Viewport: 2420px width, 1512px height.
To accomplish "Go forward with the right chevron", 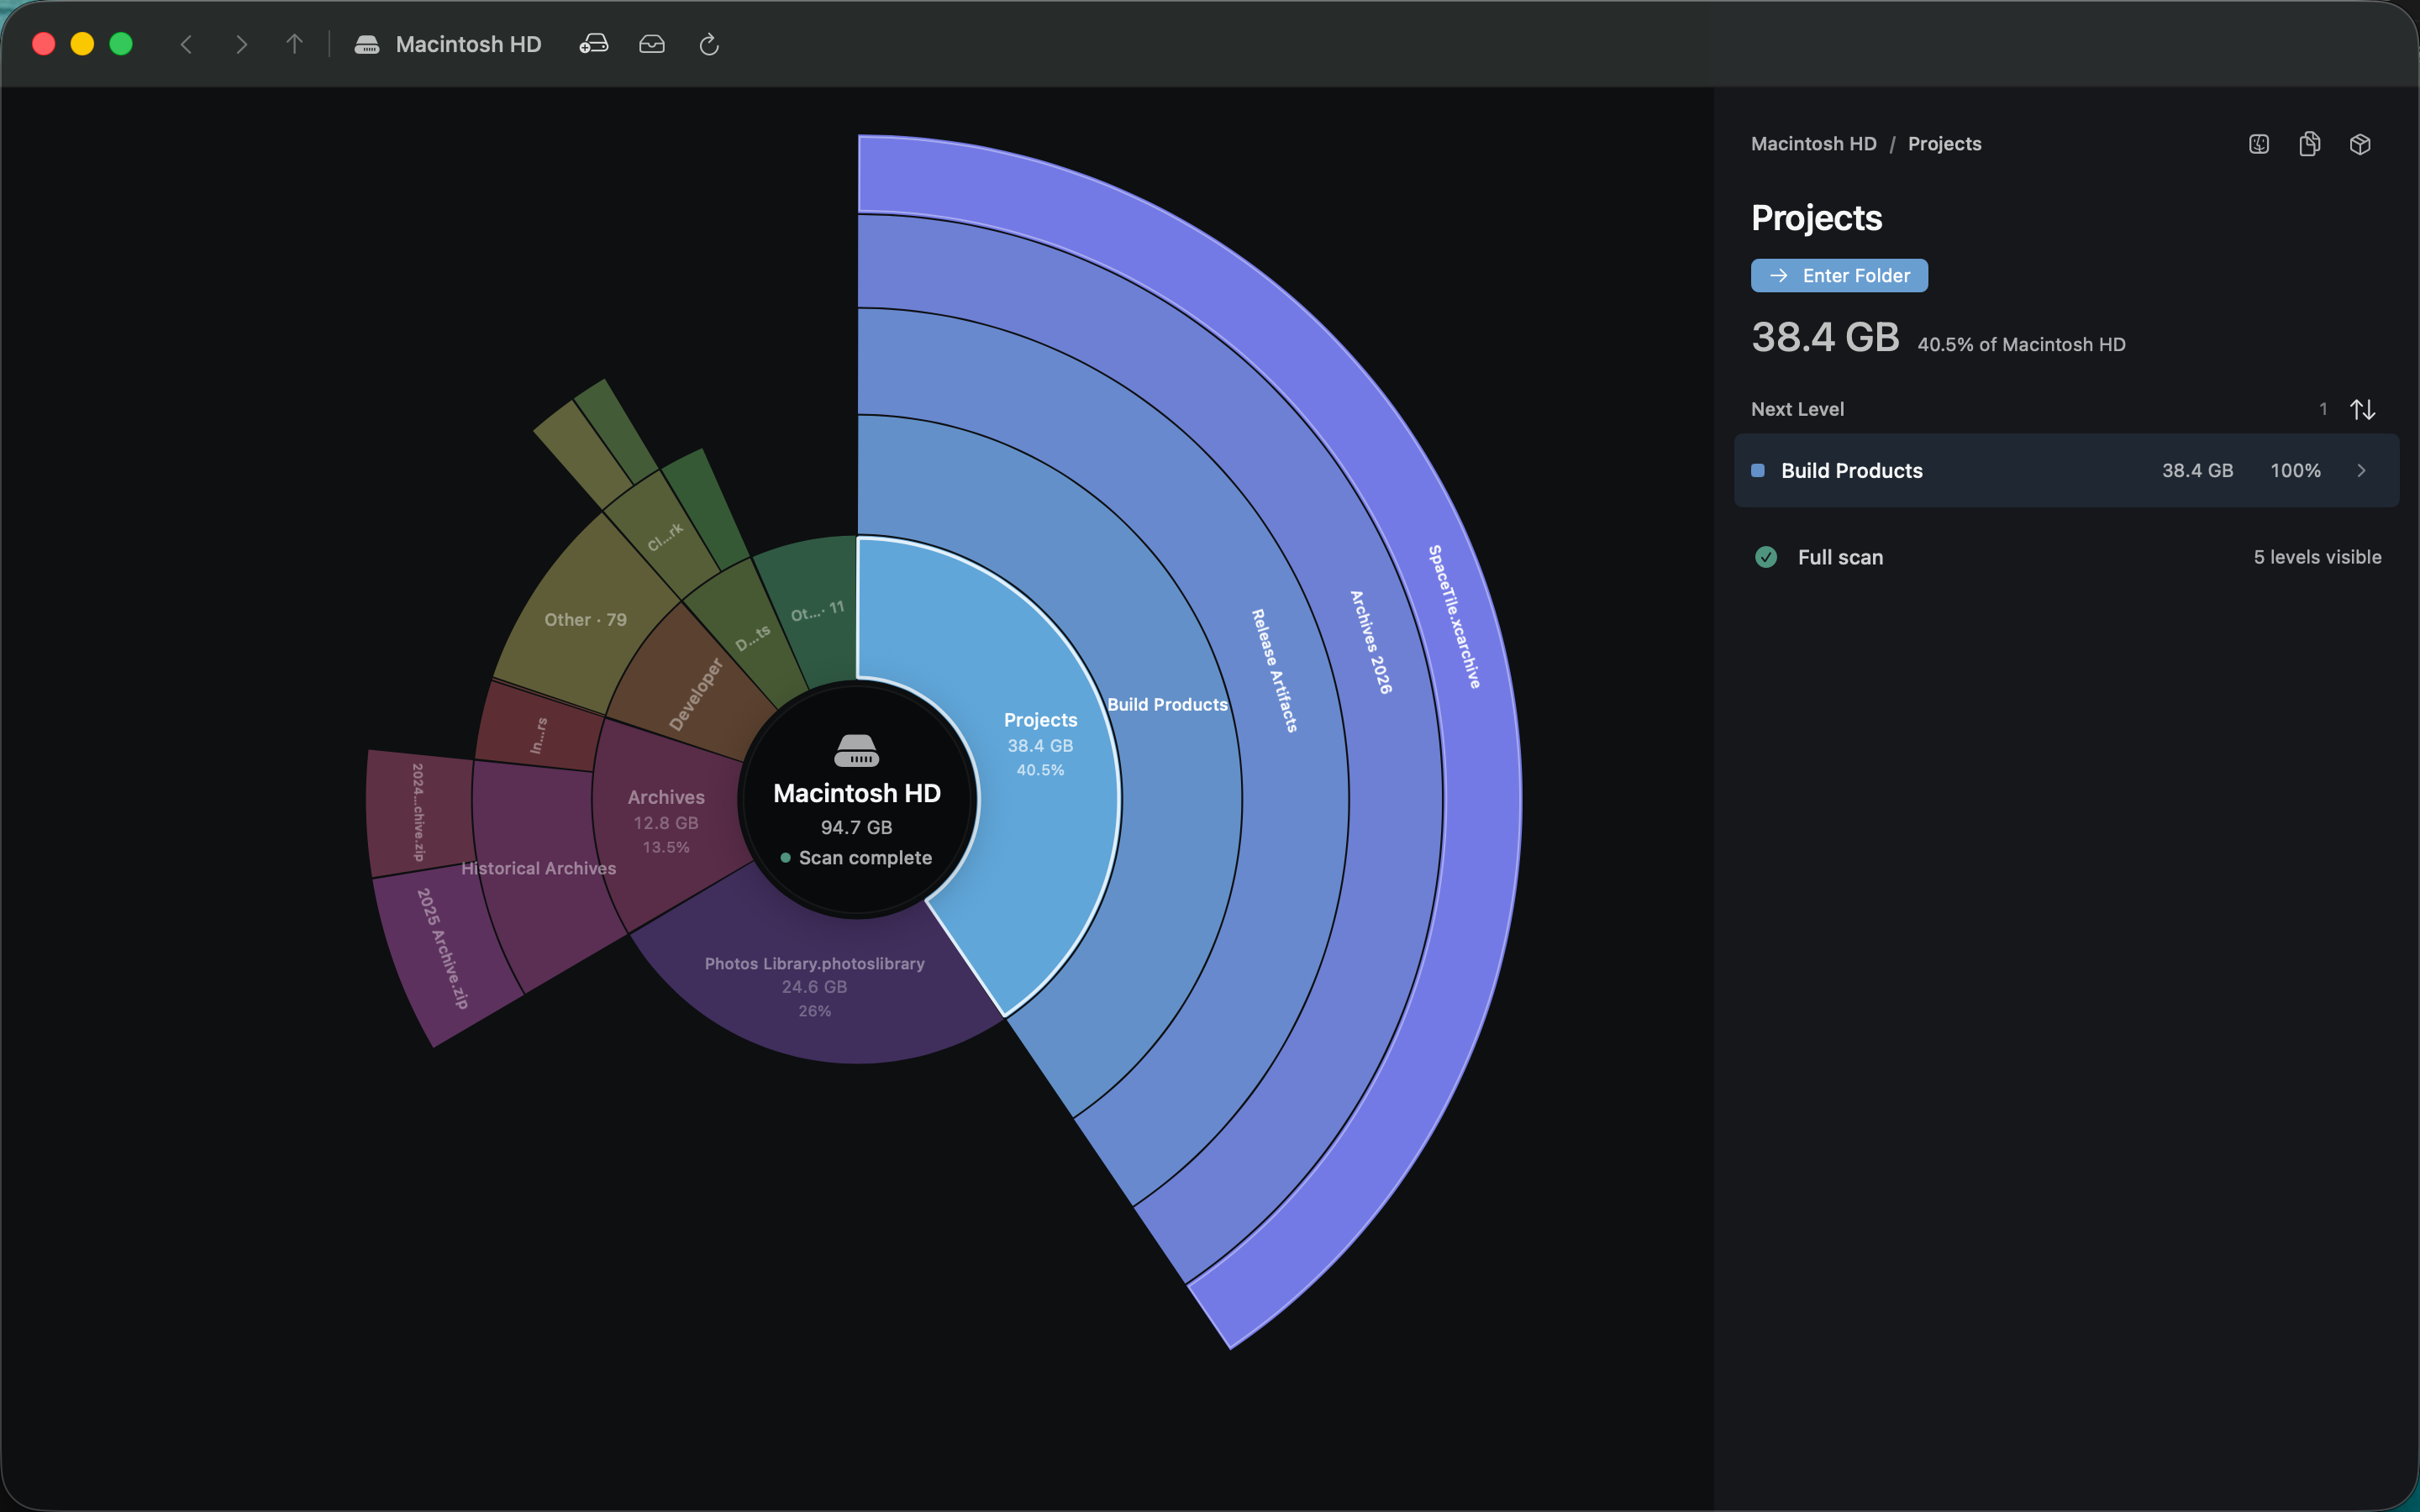I will [x=241, y=44].
